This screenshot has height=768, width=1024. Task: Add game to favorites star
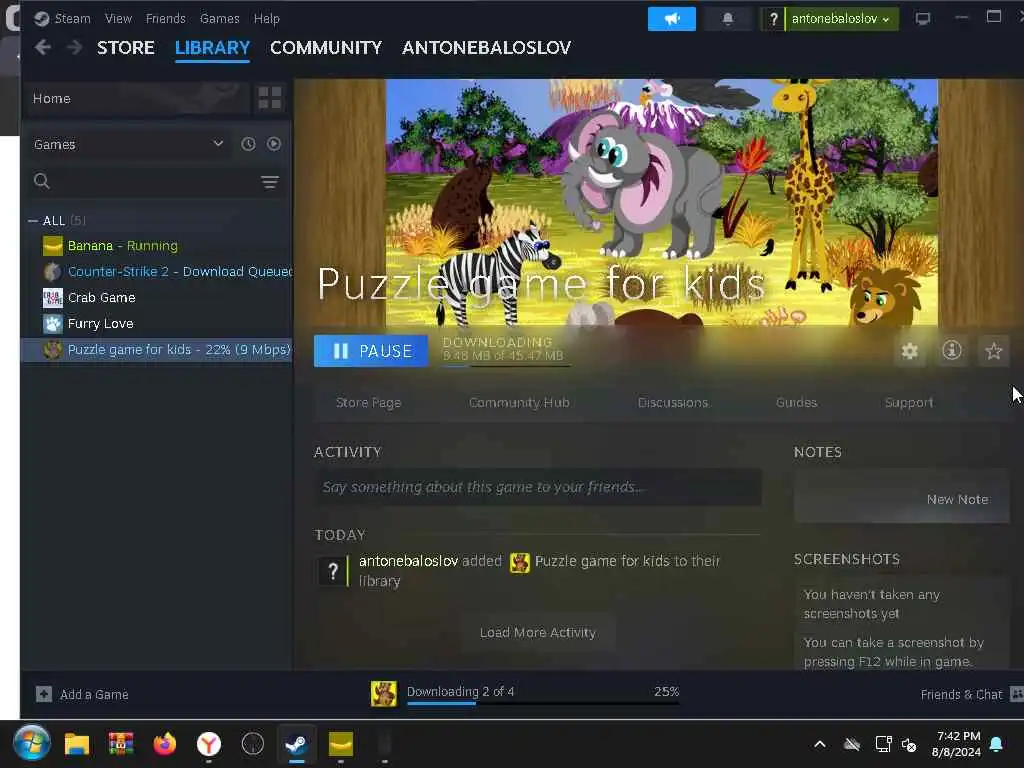point(993,351)
